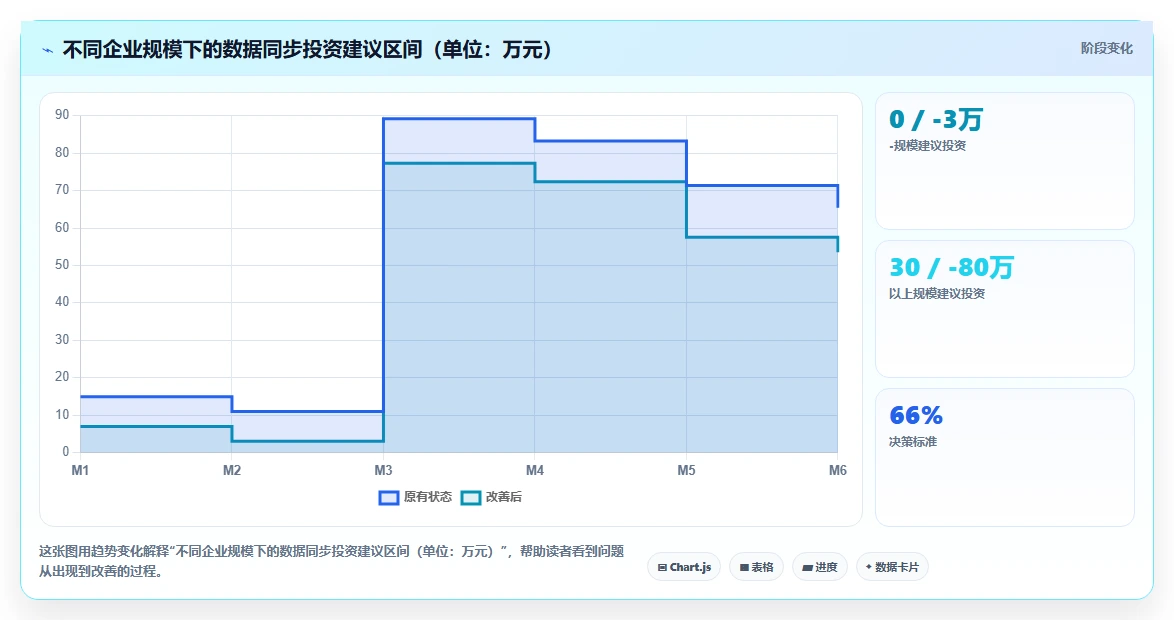Click the 以上规模建议投资 card label
The width and height of the screenshot is (1174, 620).
click(937, 294)
